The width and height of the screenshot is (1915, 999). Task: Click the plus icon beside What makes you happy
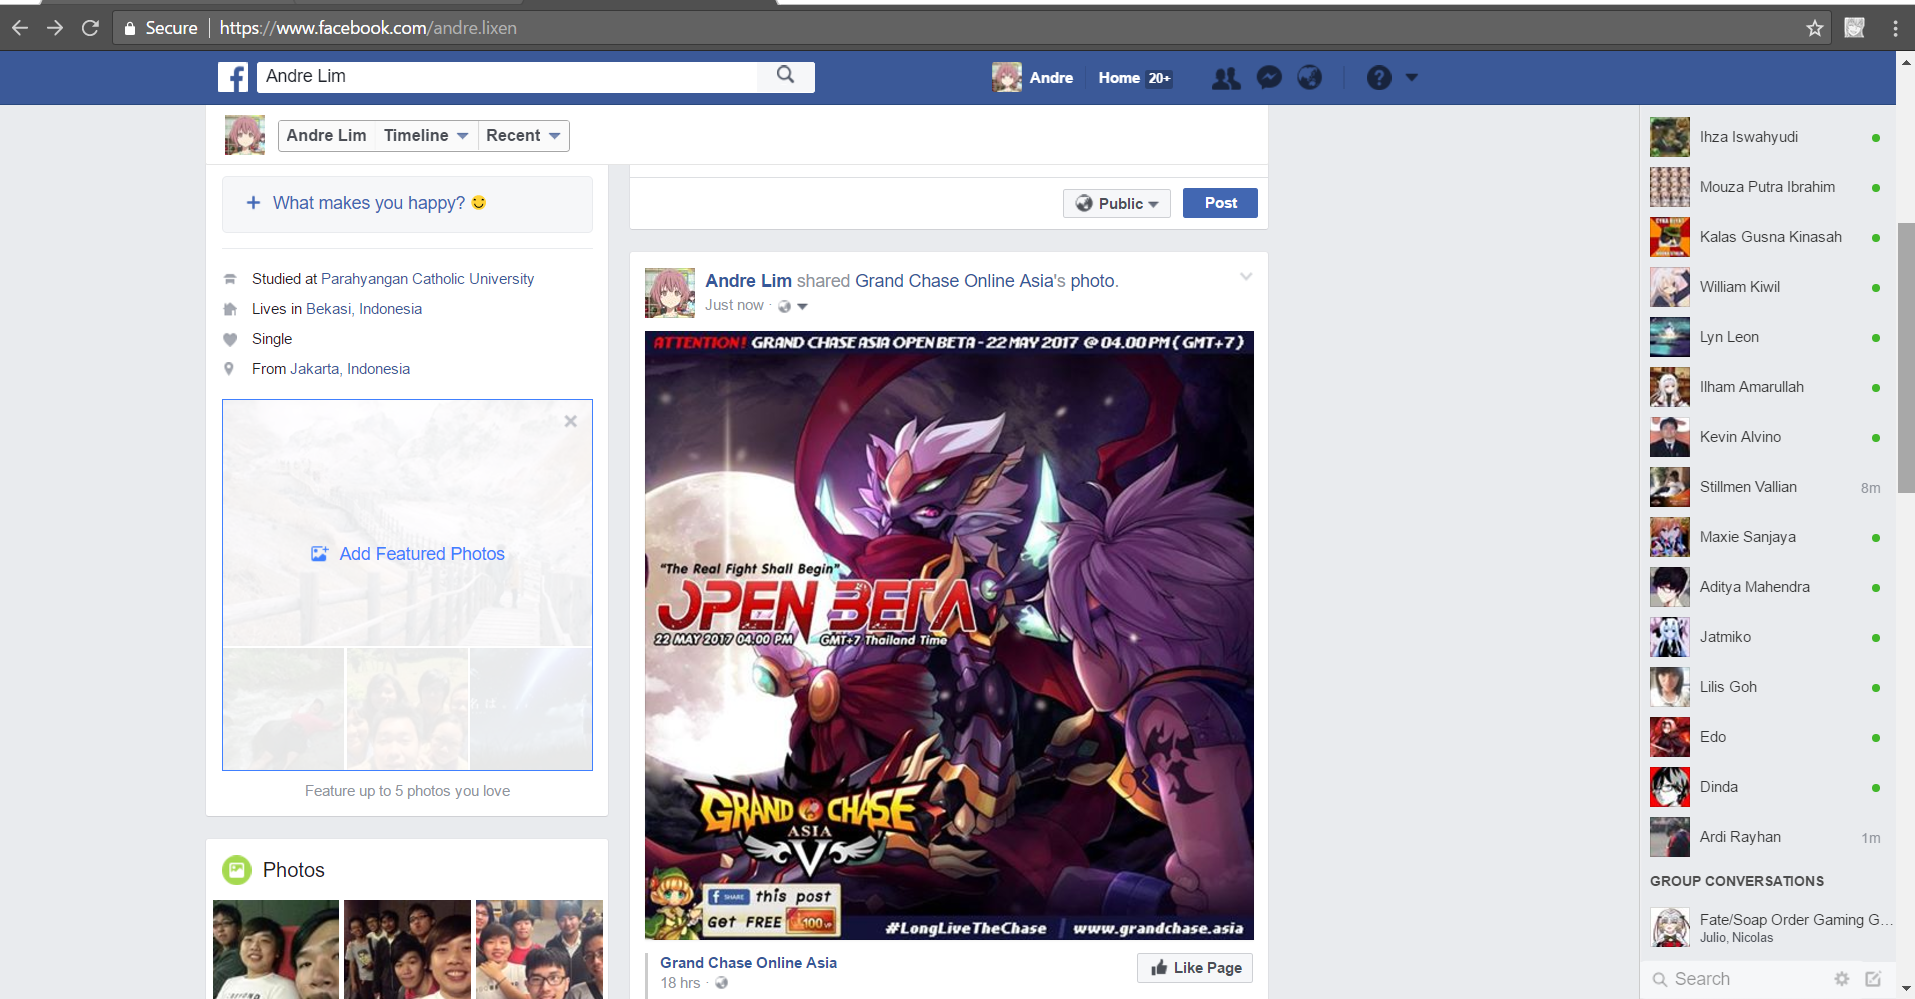tap(253, 203)
